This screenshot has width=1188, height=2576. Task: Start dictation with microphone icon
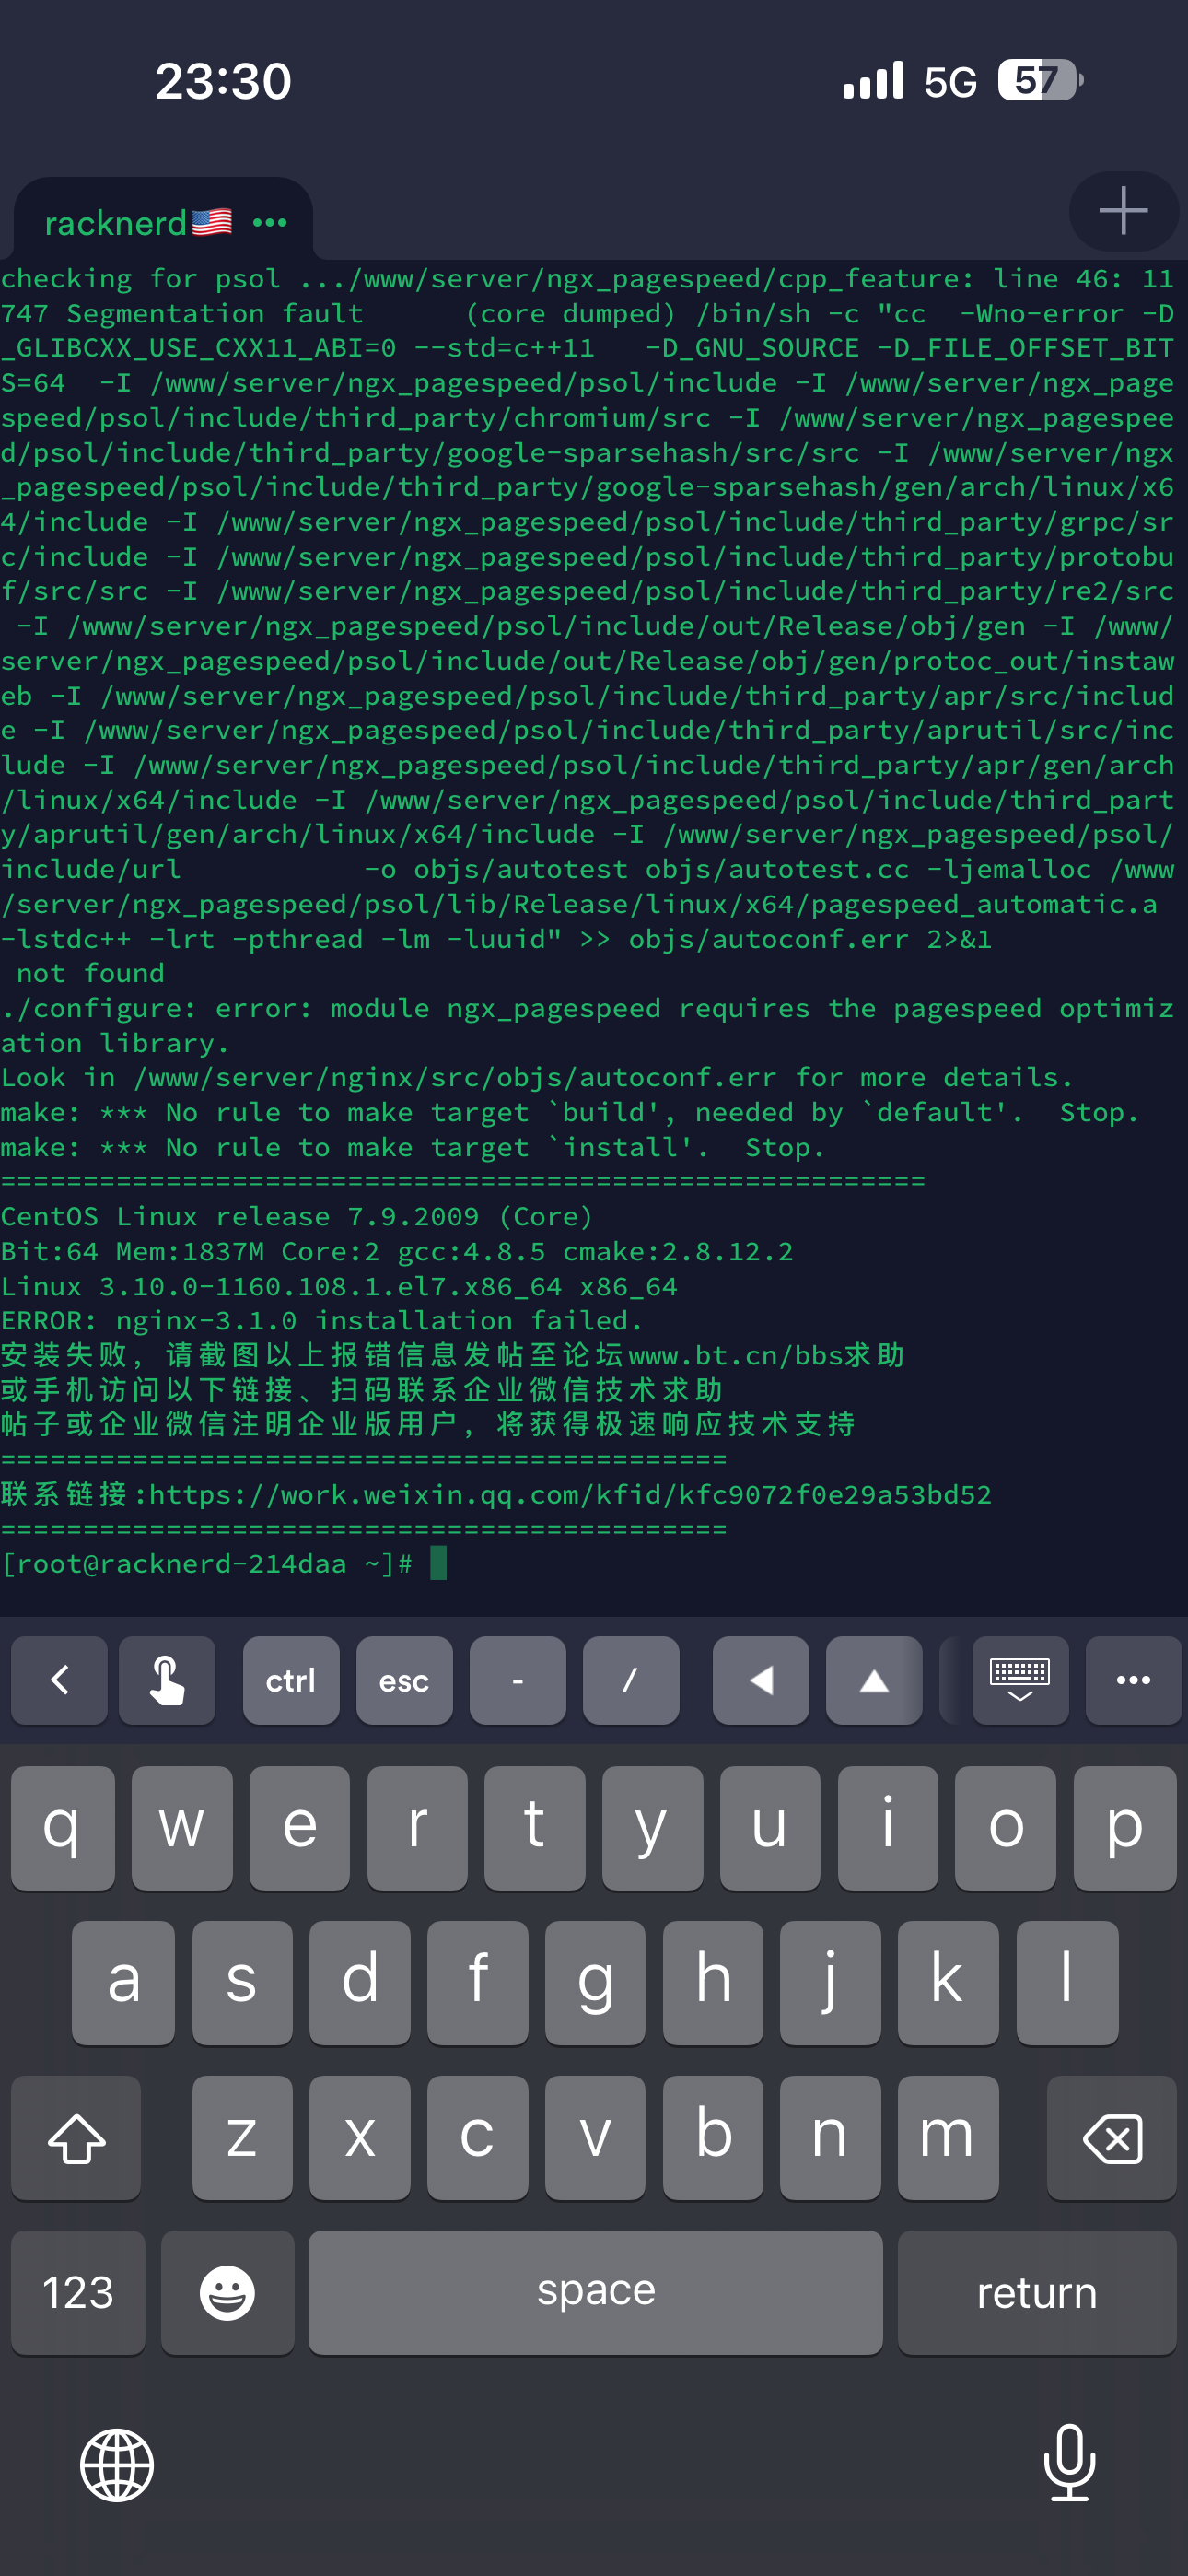point(1070,2463)
